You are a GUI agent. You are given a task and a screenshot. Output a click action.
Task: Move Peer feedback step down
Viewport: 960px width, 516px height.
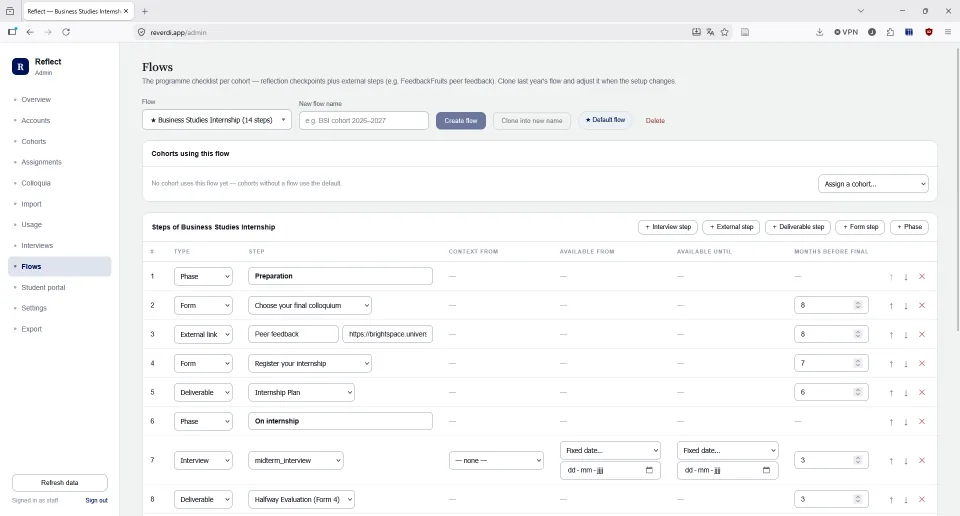click(x=906, y=335)
